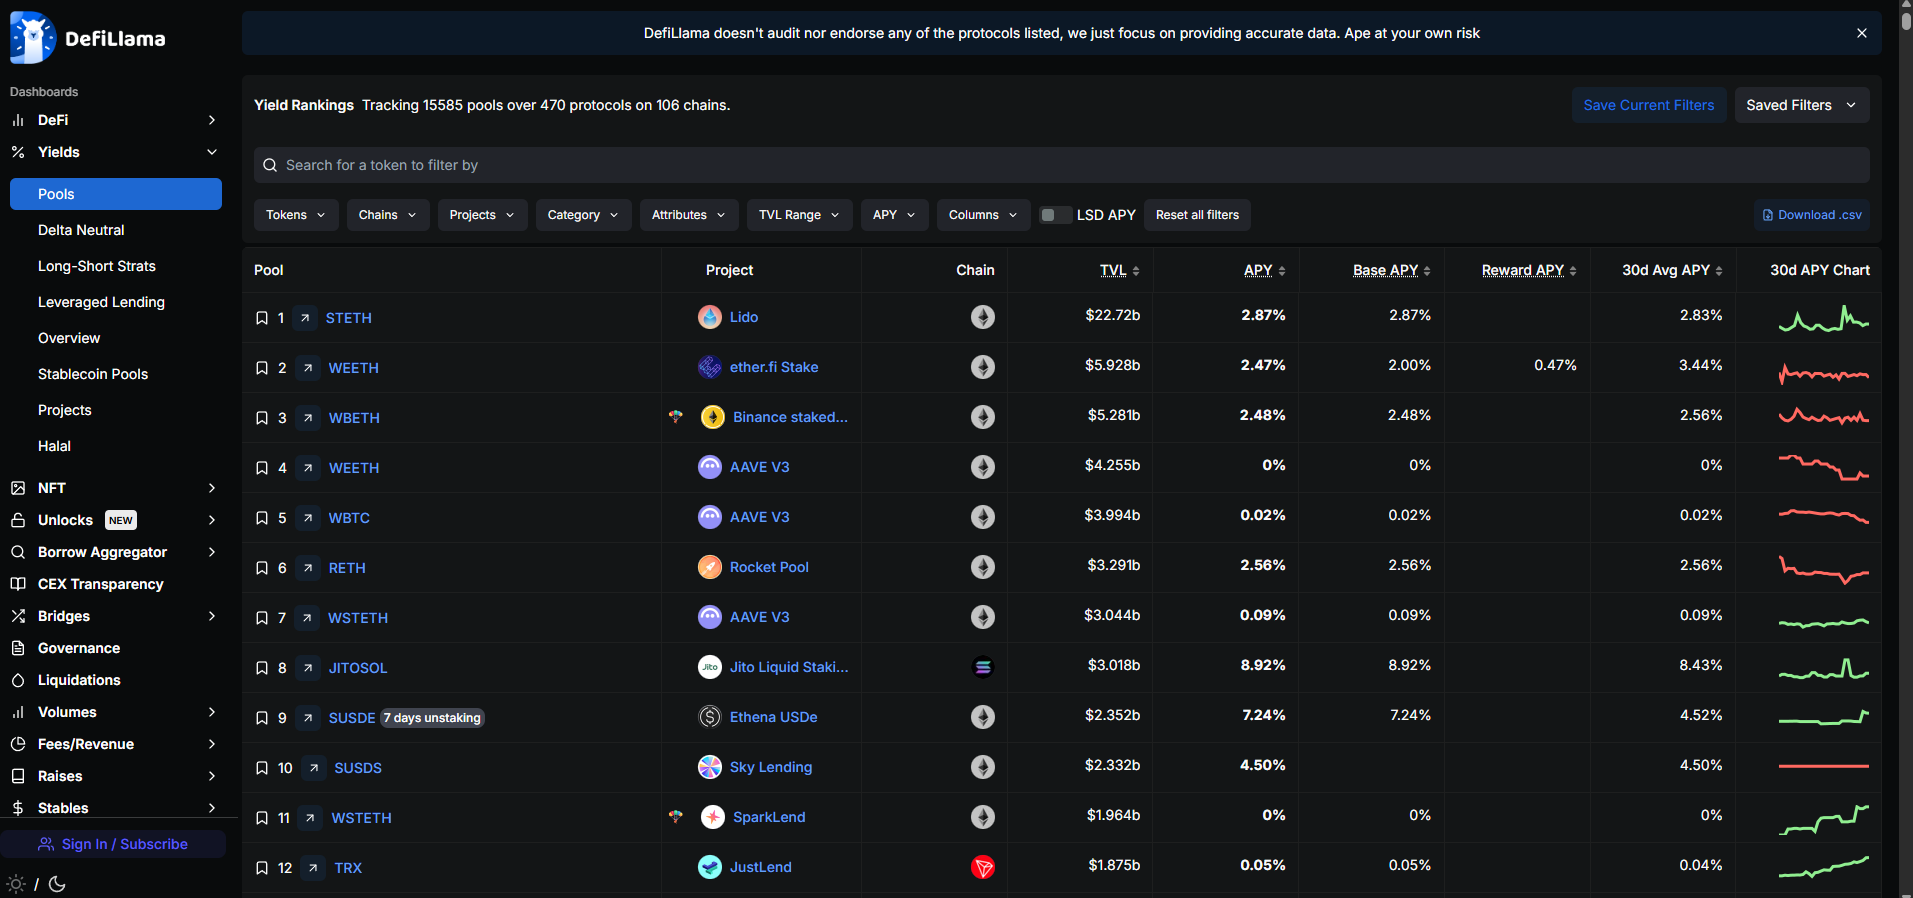Open the ether.fi Stake project link
The width and height of the screenshot is (1913, 898).
pos(774,367)
